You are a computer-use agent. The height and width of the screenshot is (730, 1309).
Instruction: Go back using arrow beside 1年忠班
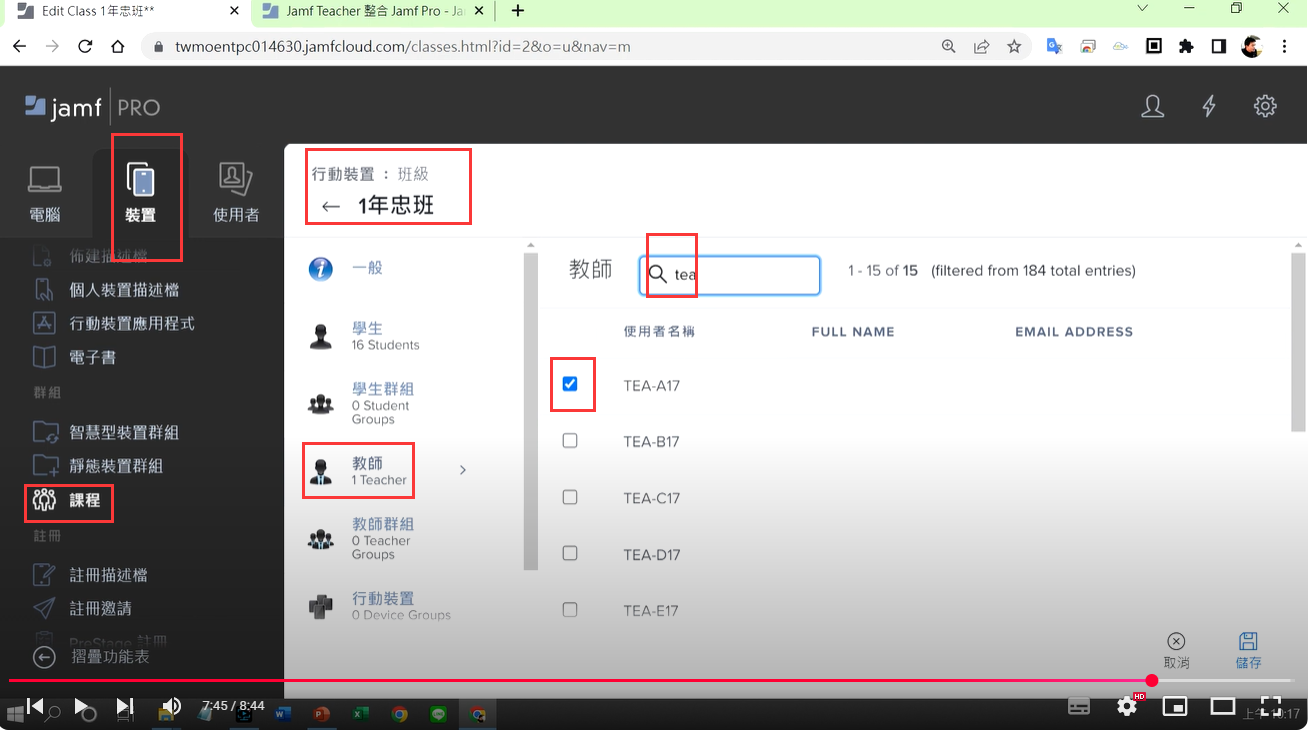pyautogui.click(x=331, y=207)
